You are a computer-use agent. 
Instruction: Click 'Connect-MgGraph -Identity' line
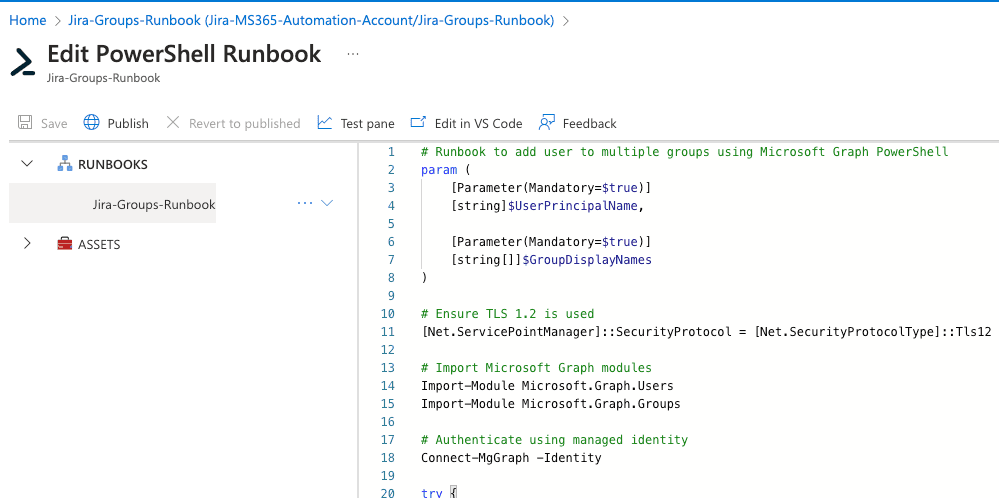point(511,457)
